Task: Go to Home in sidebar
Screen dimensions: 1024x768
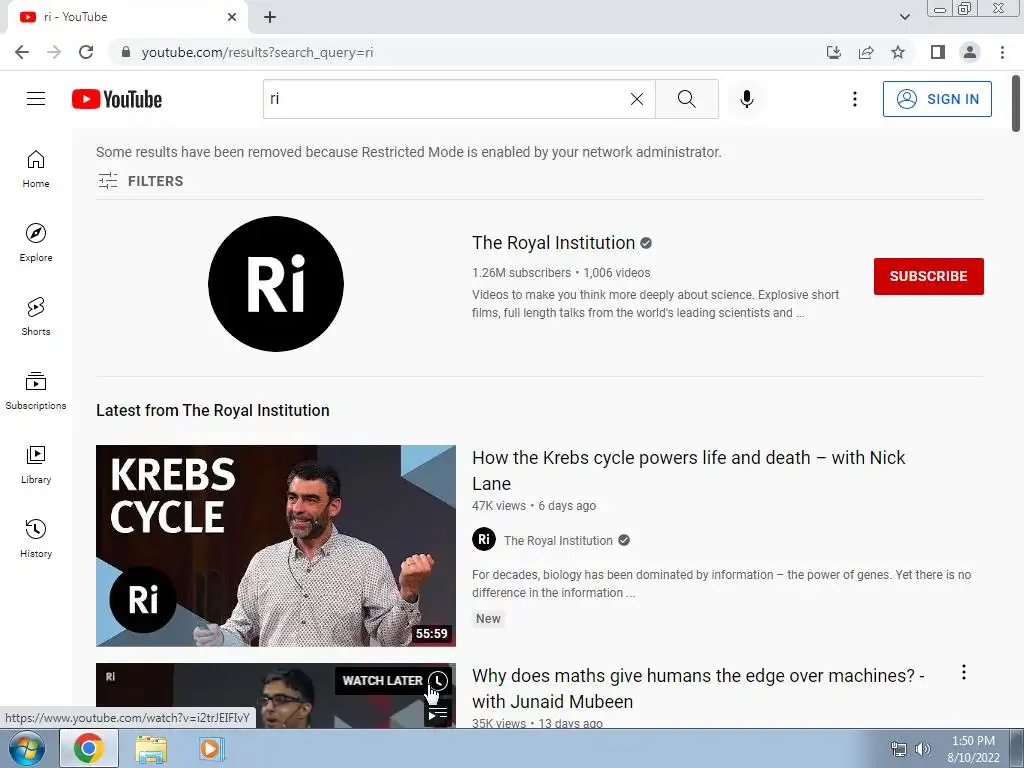Action: [36, 169]
